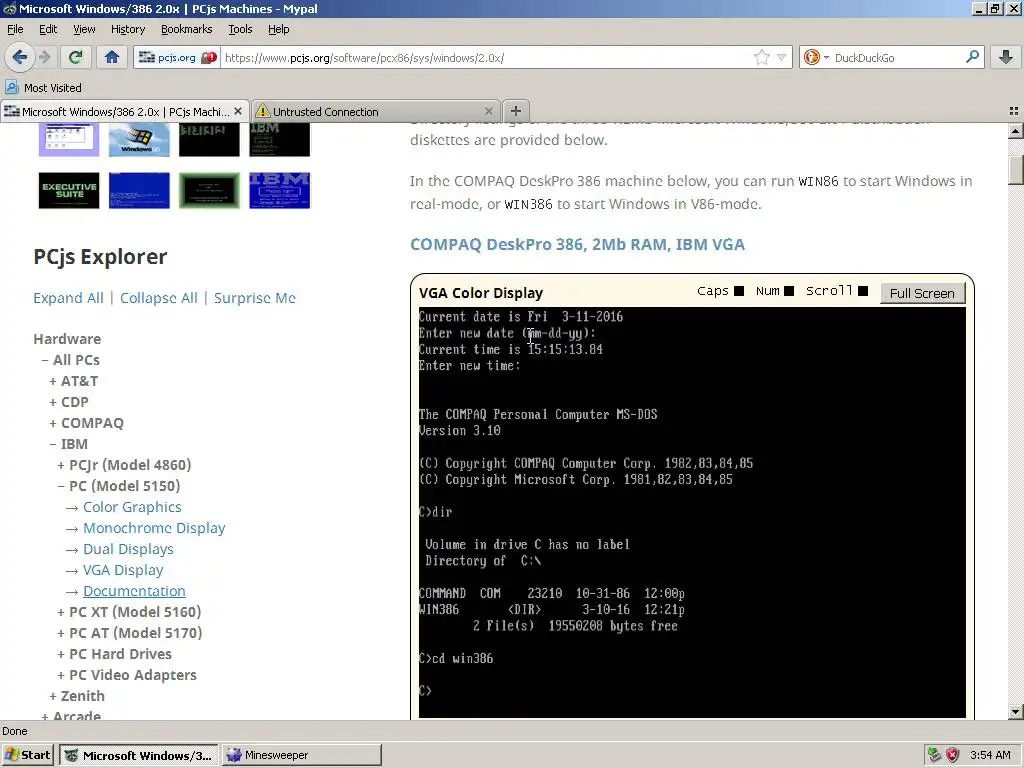This screenshot has height=768, width=1024.
Task: Click the Windows Start button
Action: click(x=27, y=755)
